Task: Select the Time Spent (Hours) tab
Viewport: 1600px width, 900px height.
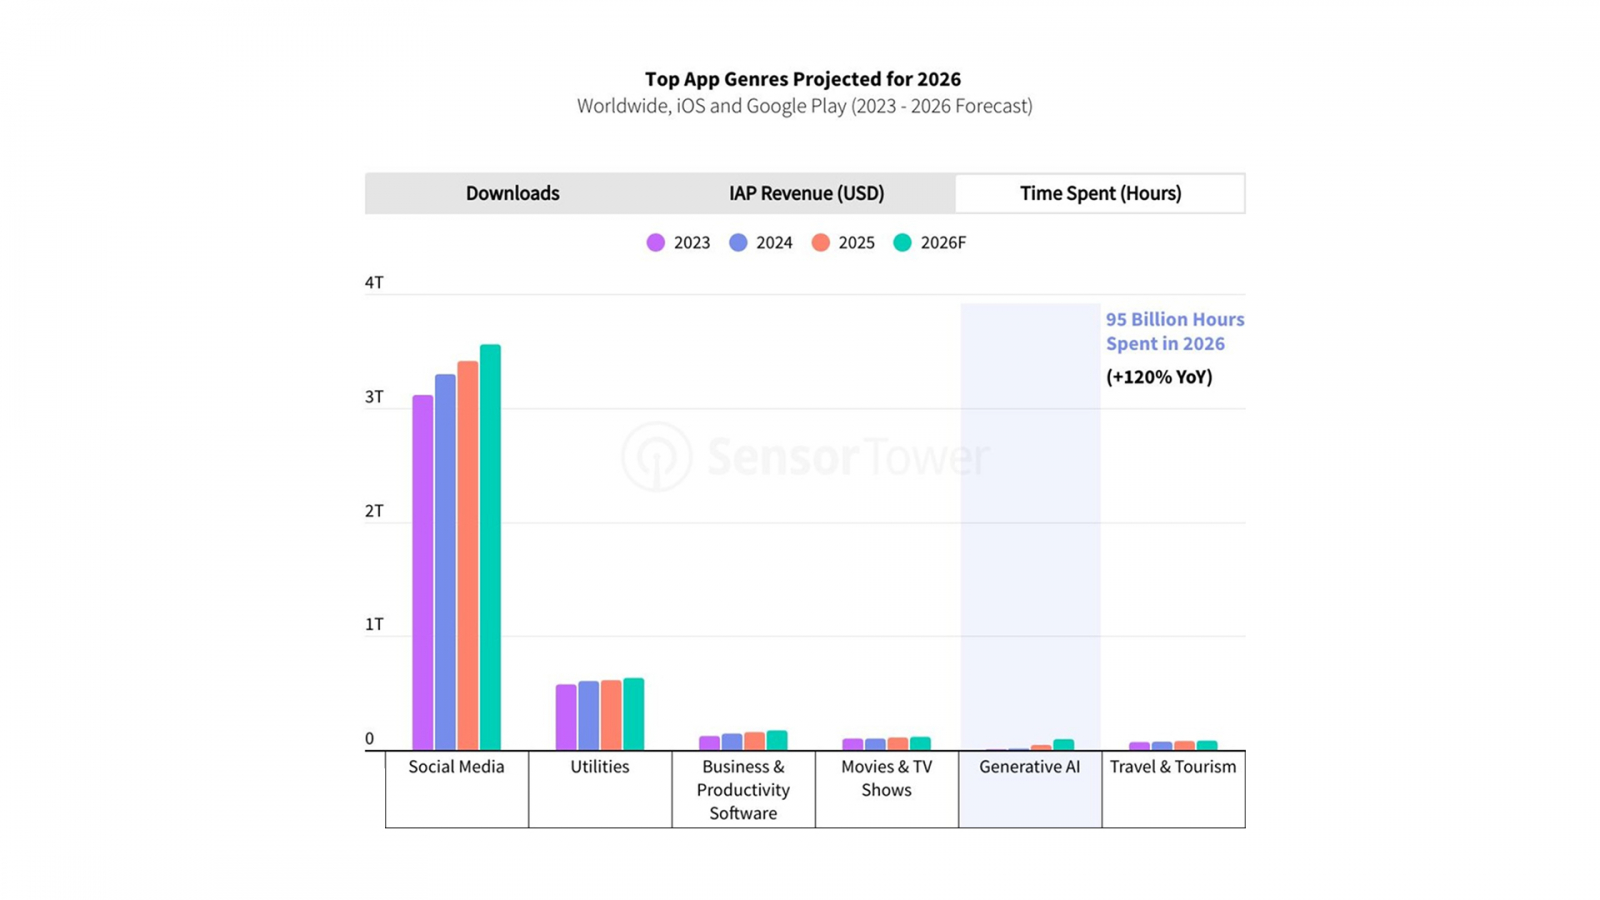Action: pos(1100,193)
